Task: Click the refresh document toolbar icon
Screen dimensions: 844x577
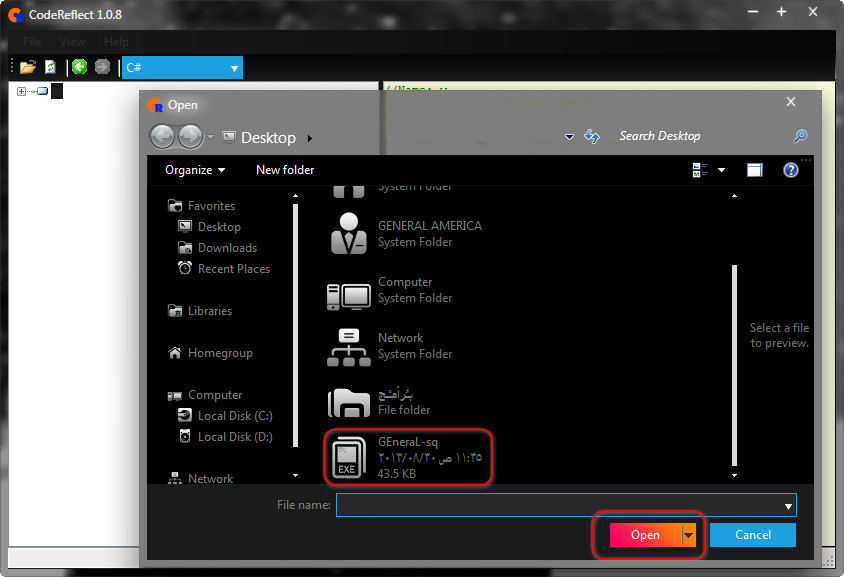Action: tap(50, 67)
